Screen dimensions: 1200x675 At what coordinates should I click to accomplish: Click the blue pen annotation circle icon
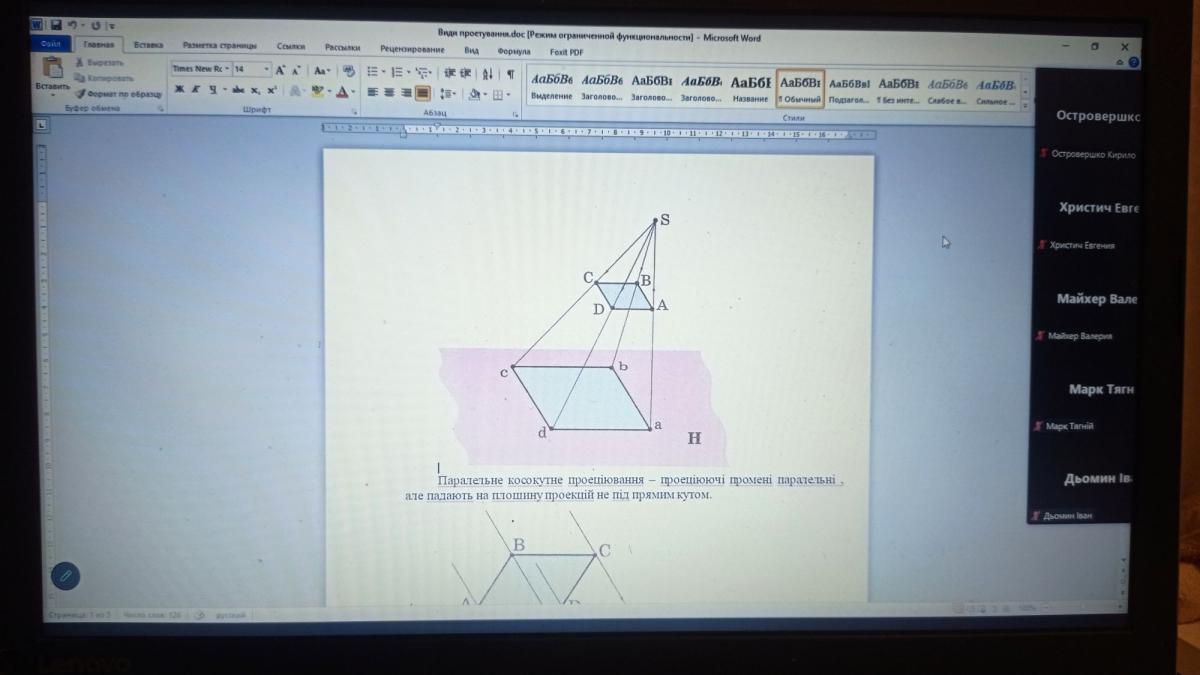click(x=65, y=575)
